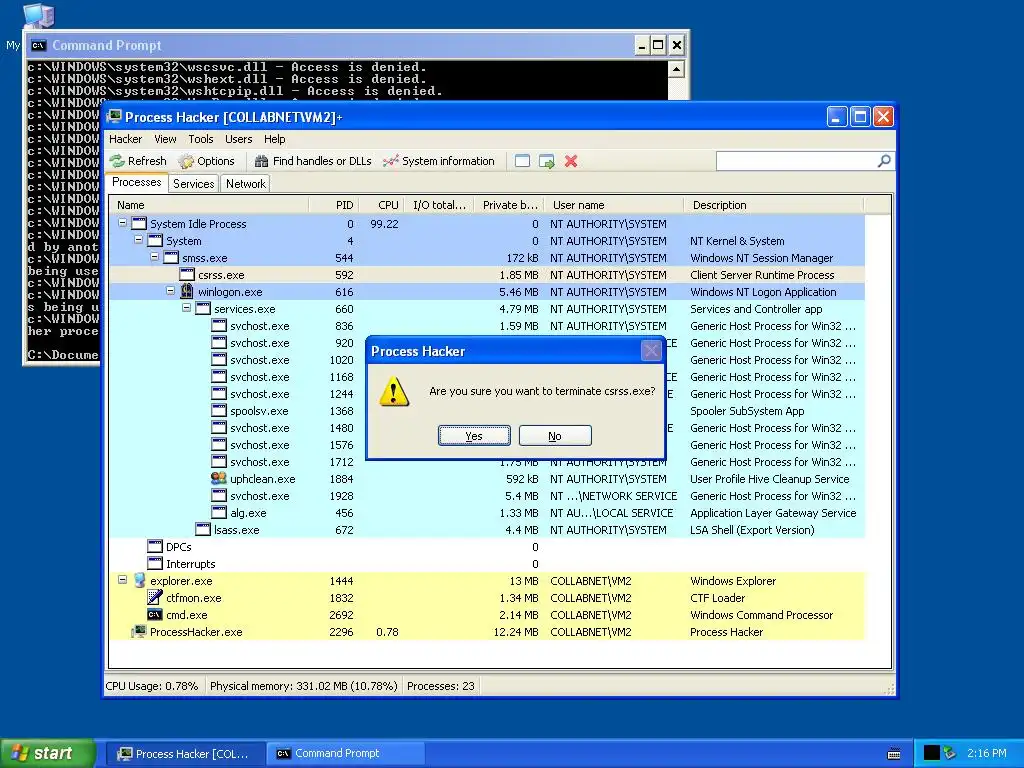Viewport: 1024px width, 768px height.
Task: Collapse the winlogon.exe tree node
Action: tap(170, 291)
